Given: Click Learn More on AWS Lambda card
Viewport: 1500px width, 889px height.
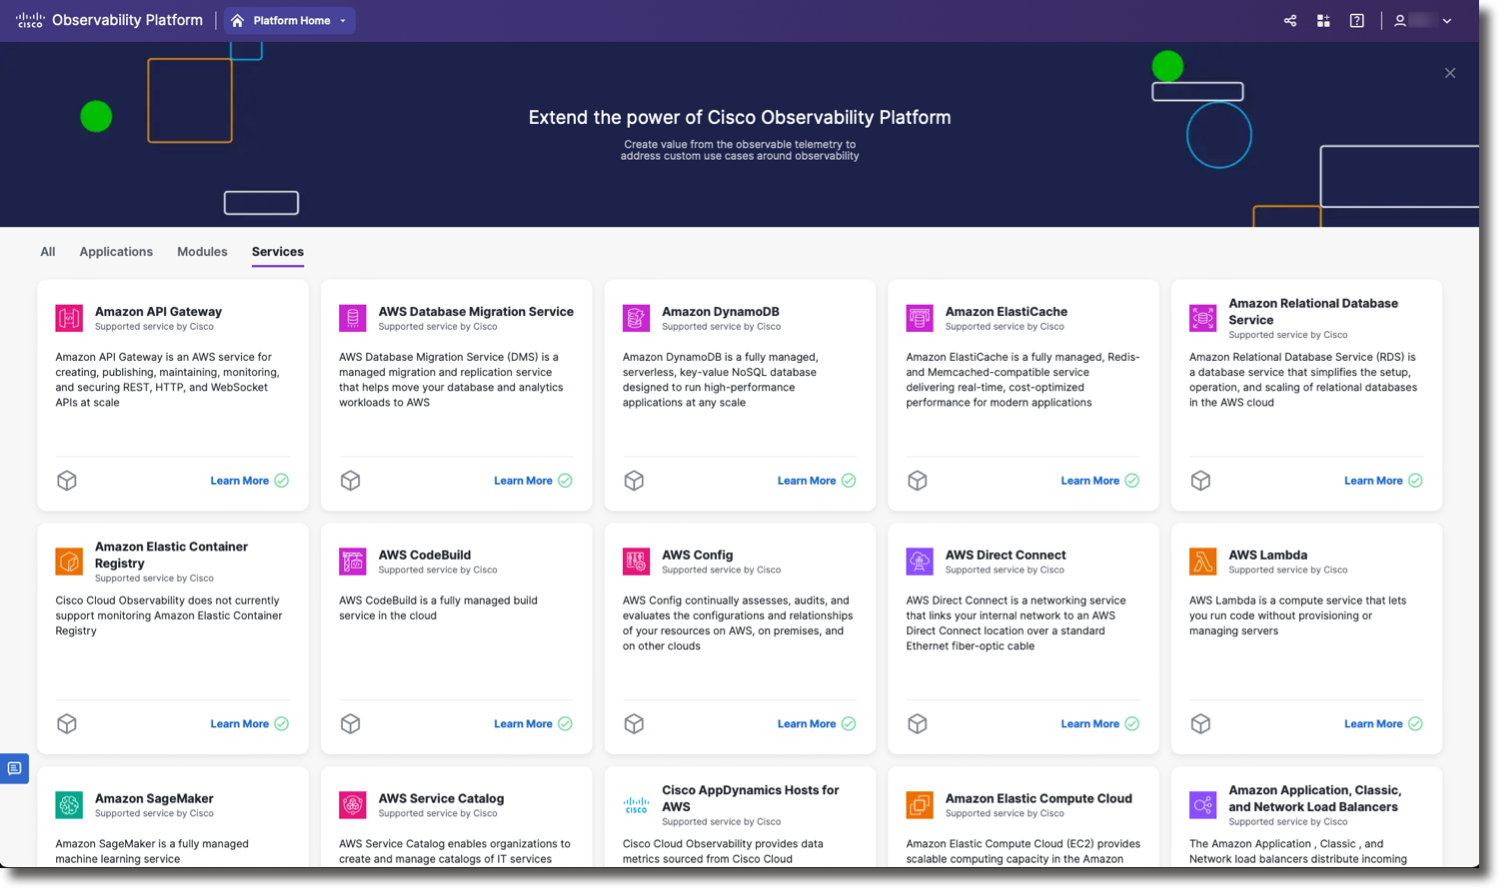Looking at the screenshot, I should [x=1373, y=724].
